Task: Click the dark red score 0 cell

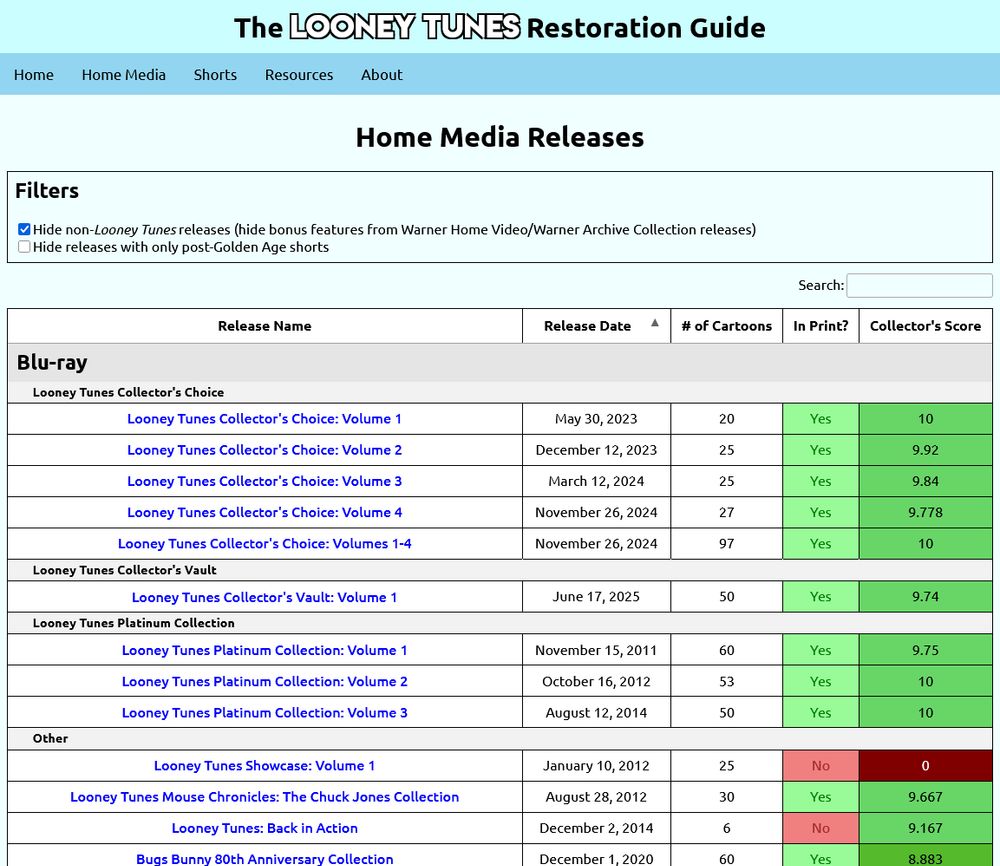Action: coord(925,766)
